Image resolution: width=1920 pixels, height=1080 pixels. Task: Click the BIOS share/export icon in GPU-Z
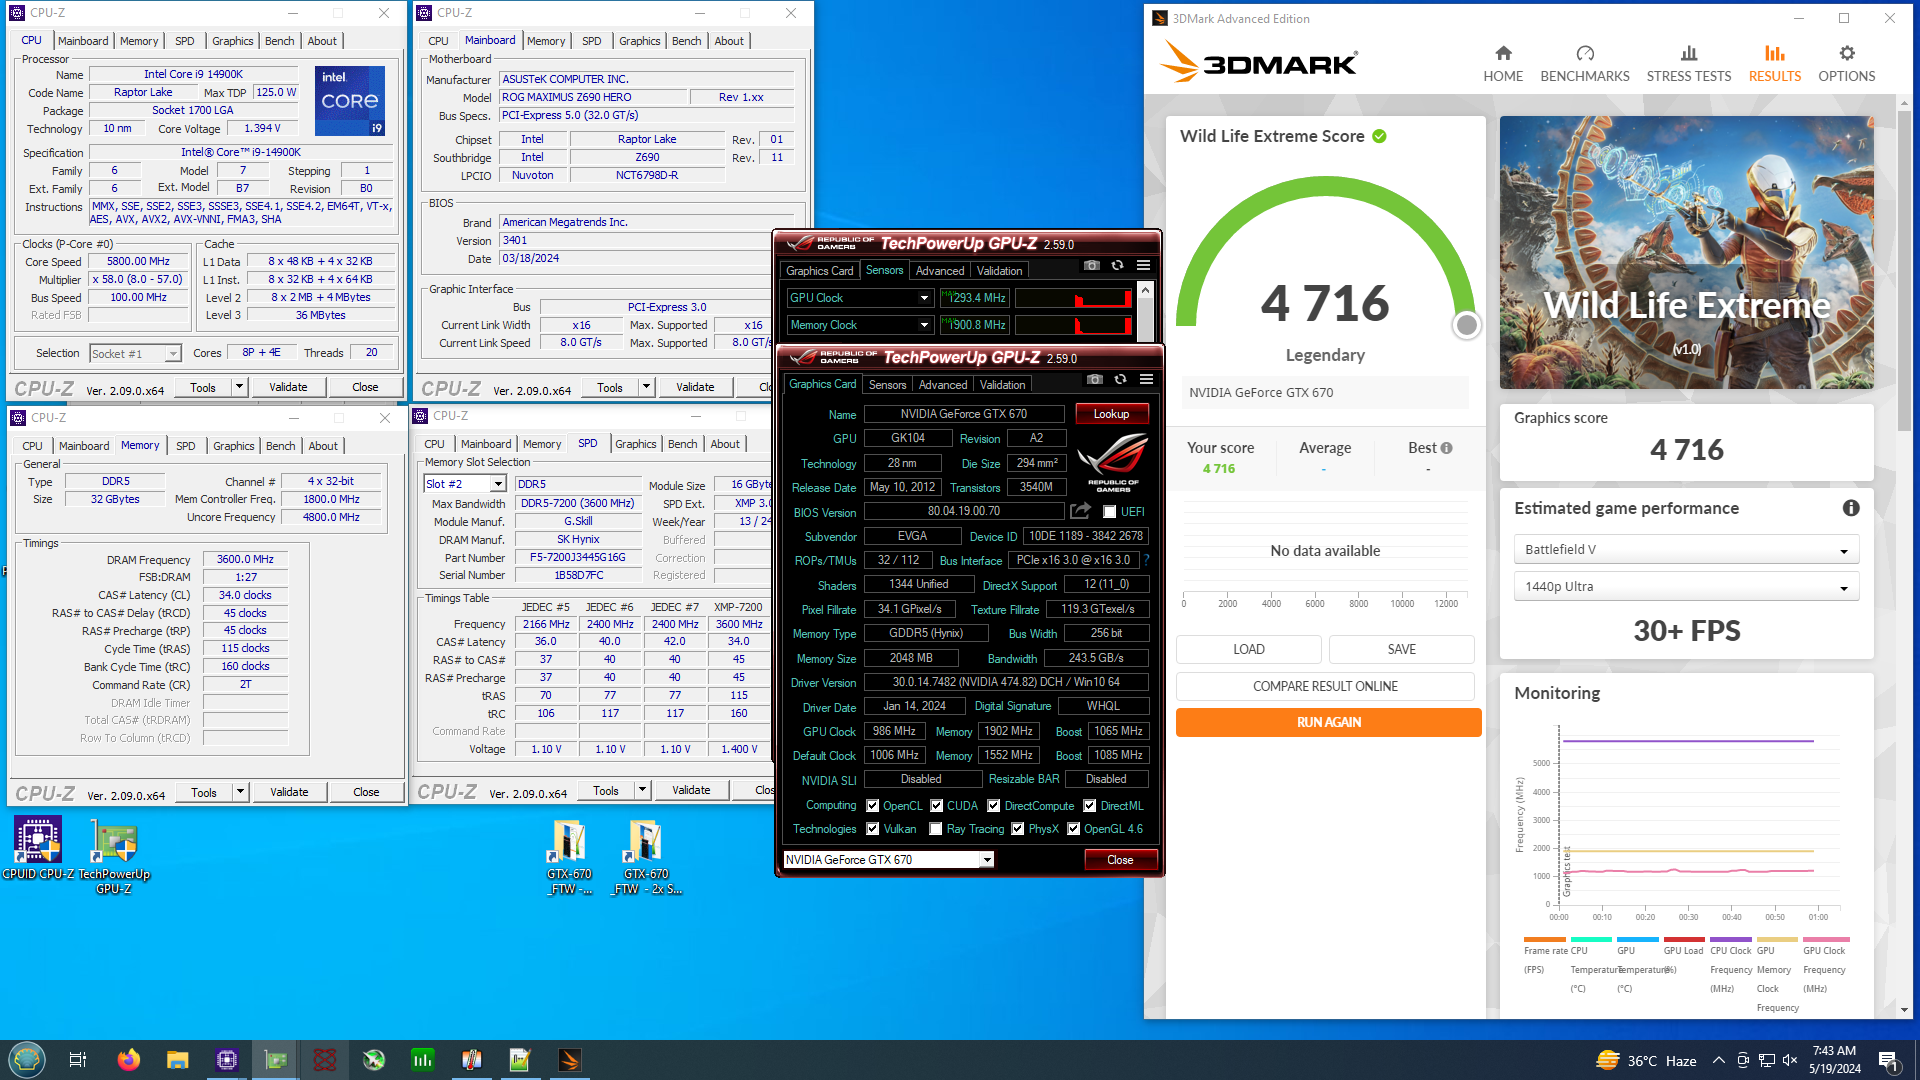pos(1080,511)
